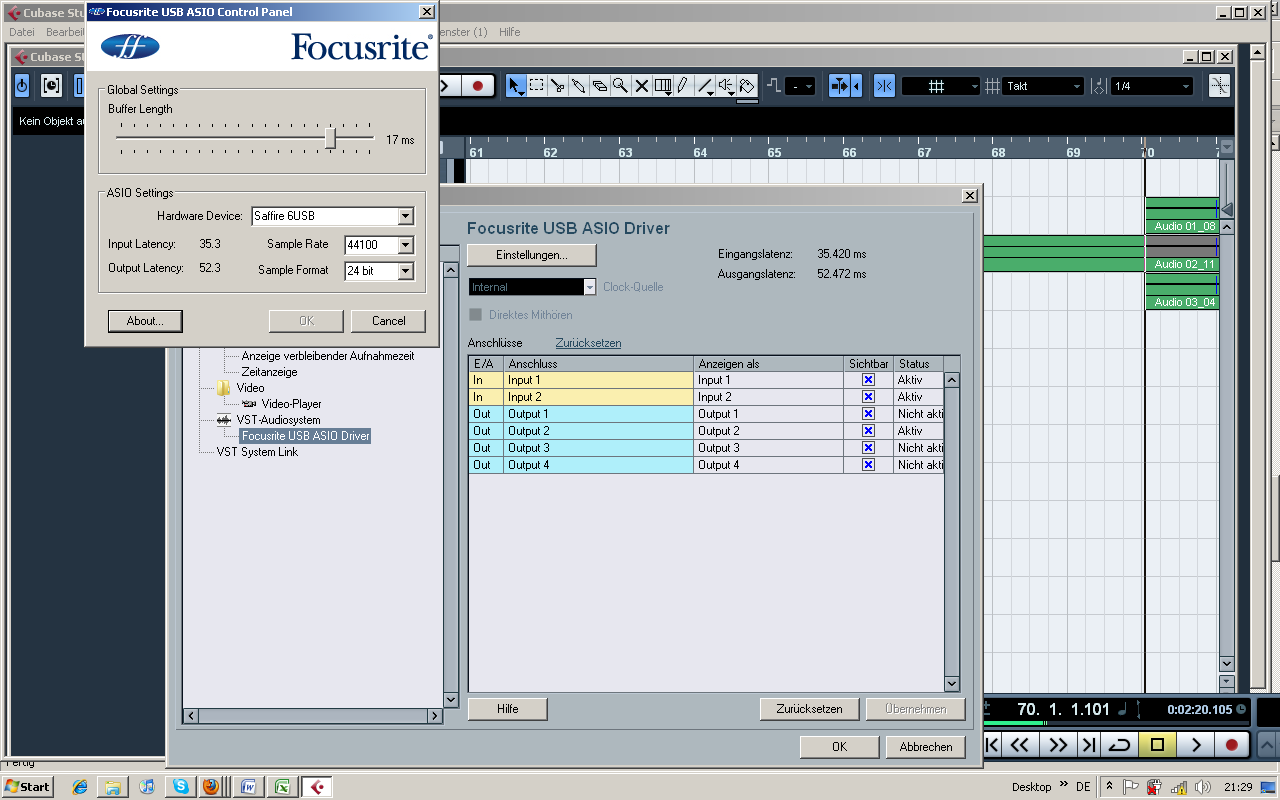
Task: Select the Zoom magnifier tool
Action: tap(620, 86)
